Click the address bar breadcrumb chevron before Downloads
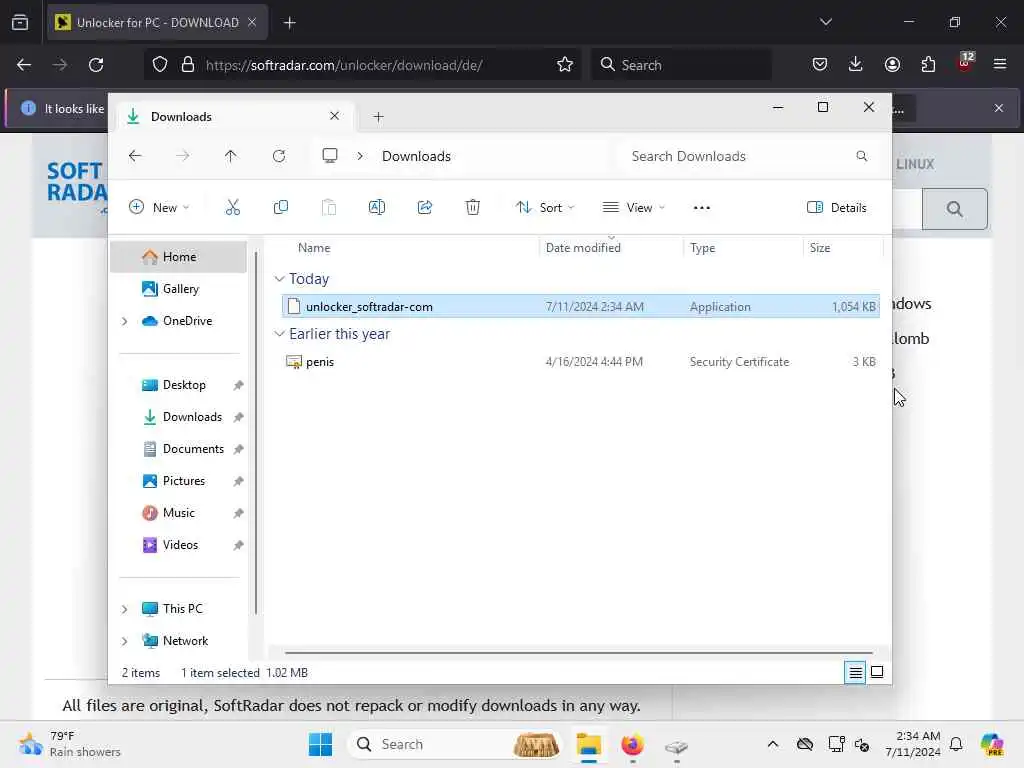The image size is (1024, 768). 360,156
